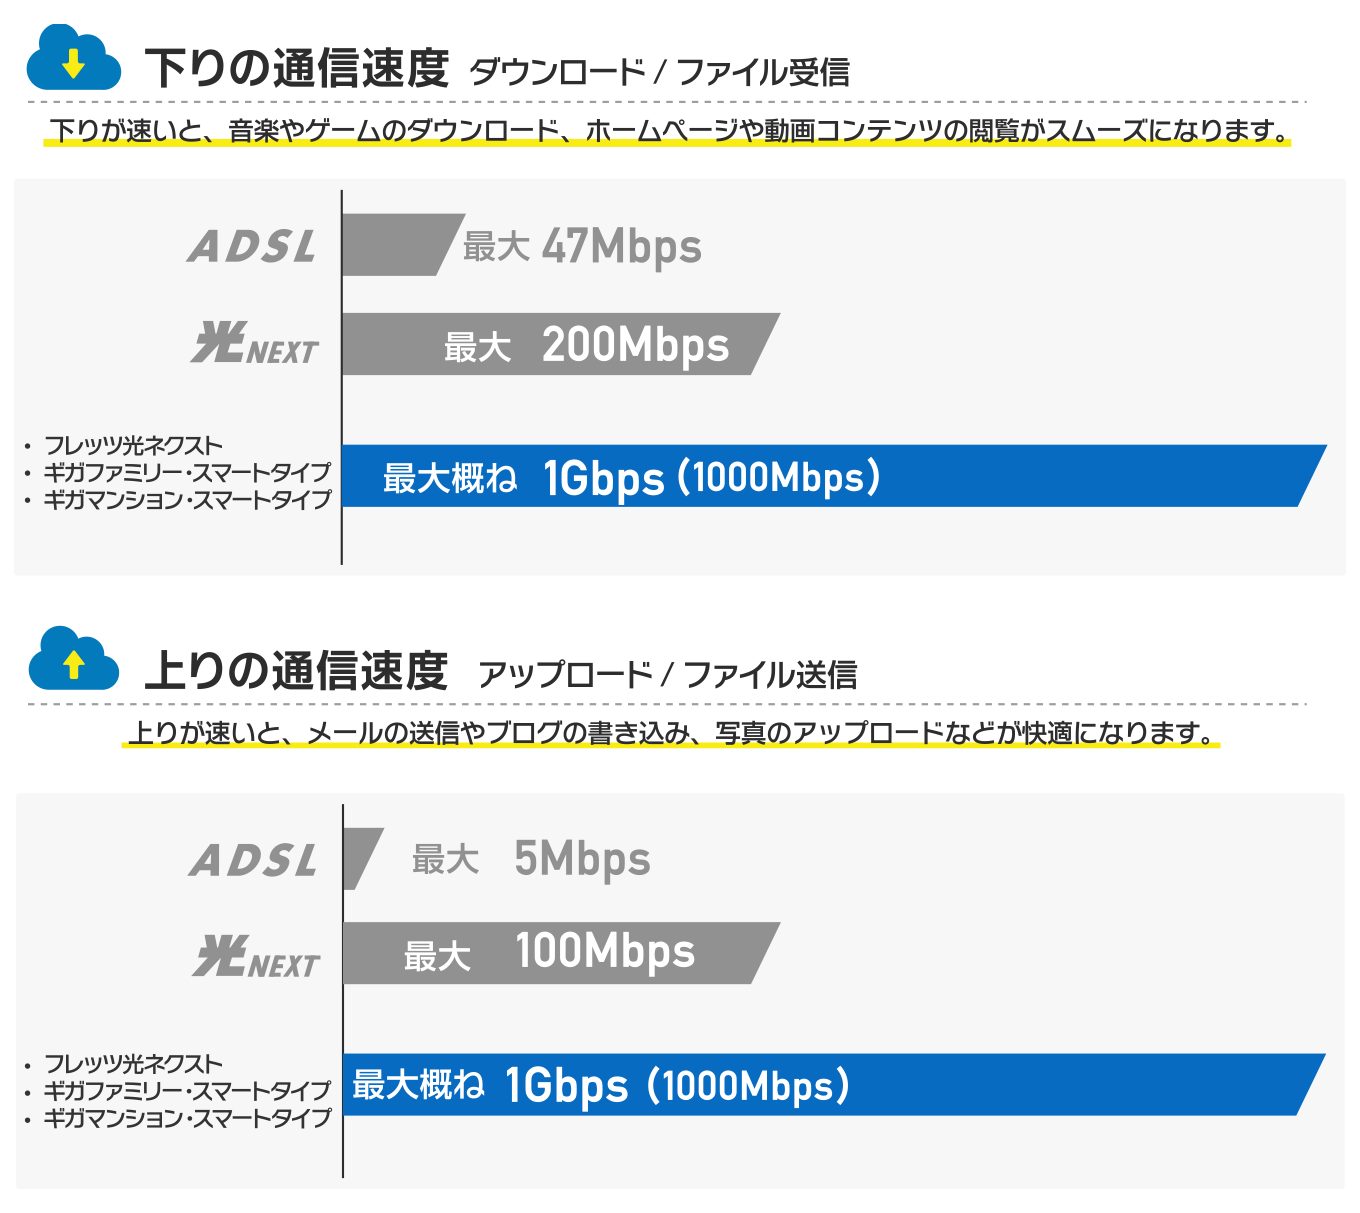The image size is (1360, 1213).
Task: Select the blue 1Gbps upload speed bar
Action: (834, 1084)
